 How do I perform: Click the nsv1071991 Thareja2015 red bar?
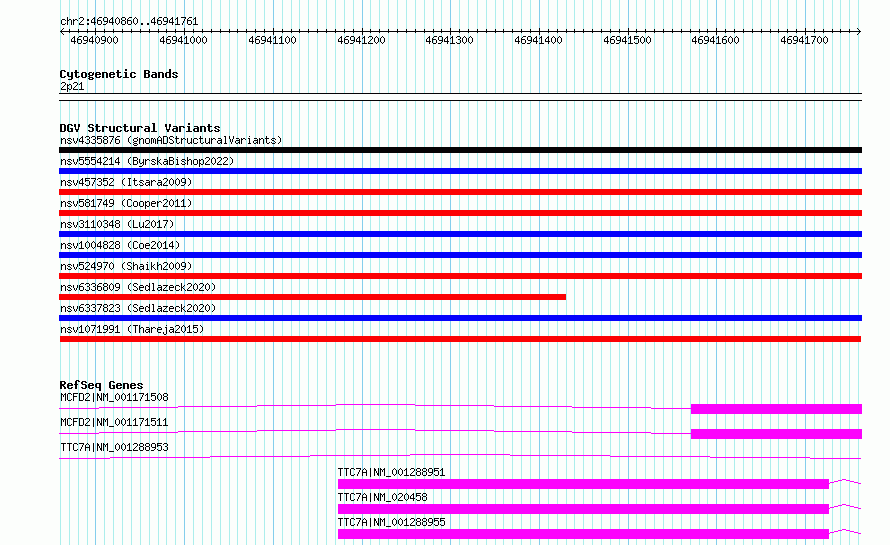(x=460, y=339)
